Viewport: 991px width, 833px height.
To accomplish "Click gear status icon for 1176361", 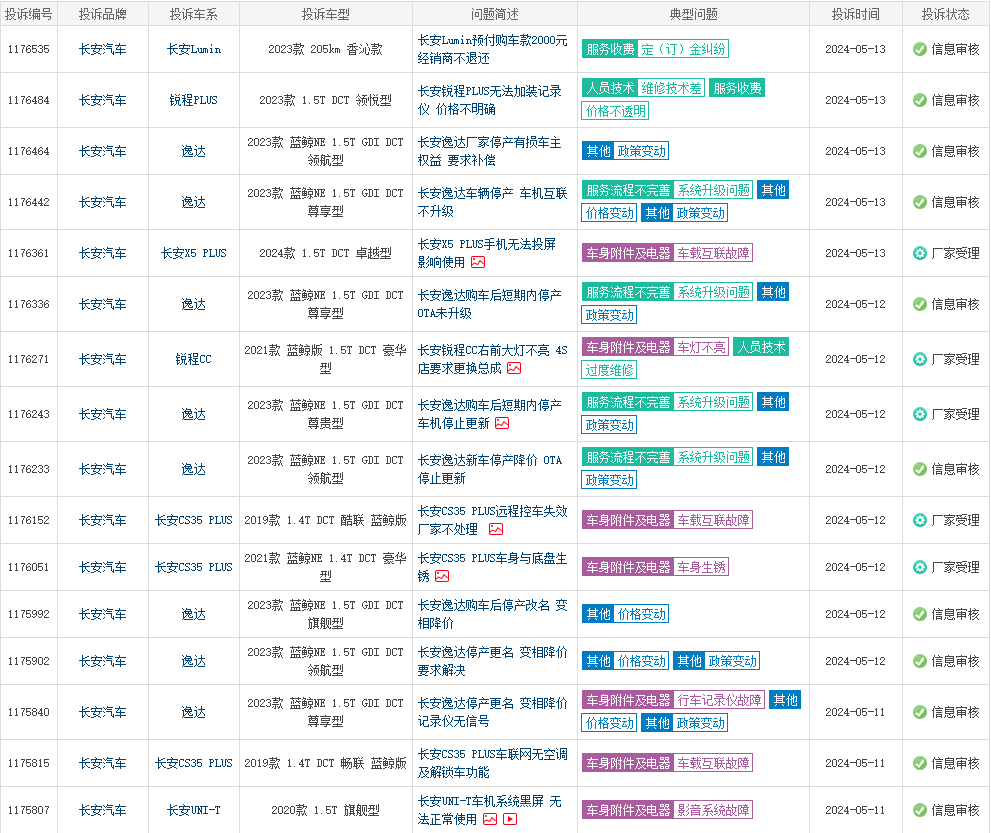I will coord(920,253).
